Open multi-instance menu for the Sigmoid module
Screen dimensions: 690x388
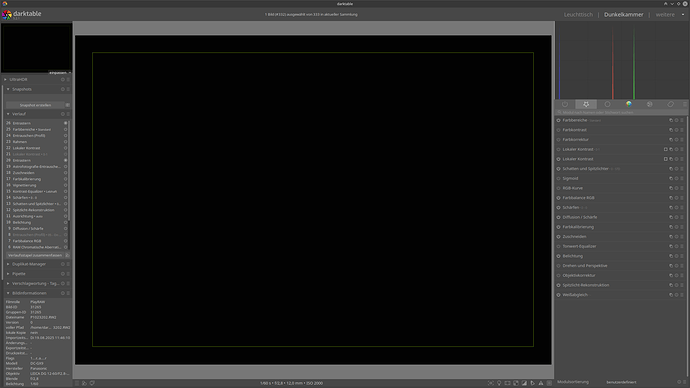[671, 178]
